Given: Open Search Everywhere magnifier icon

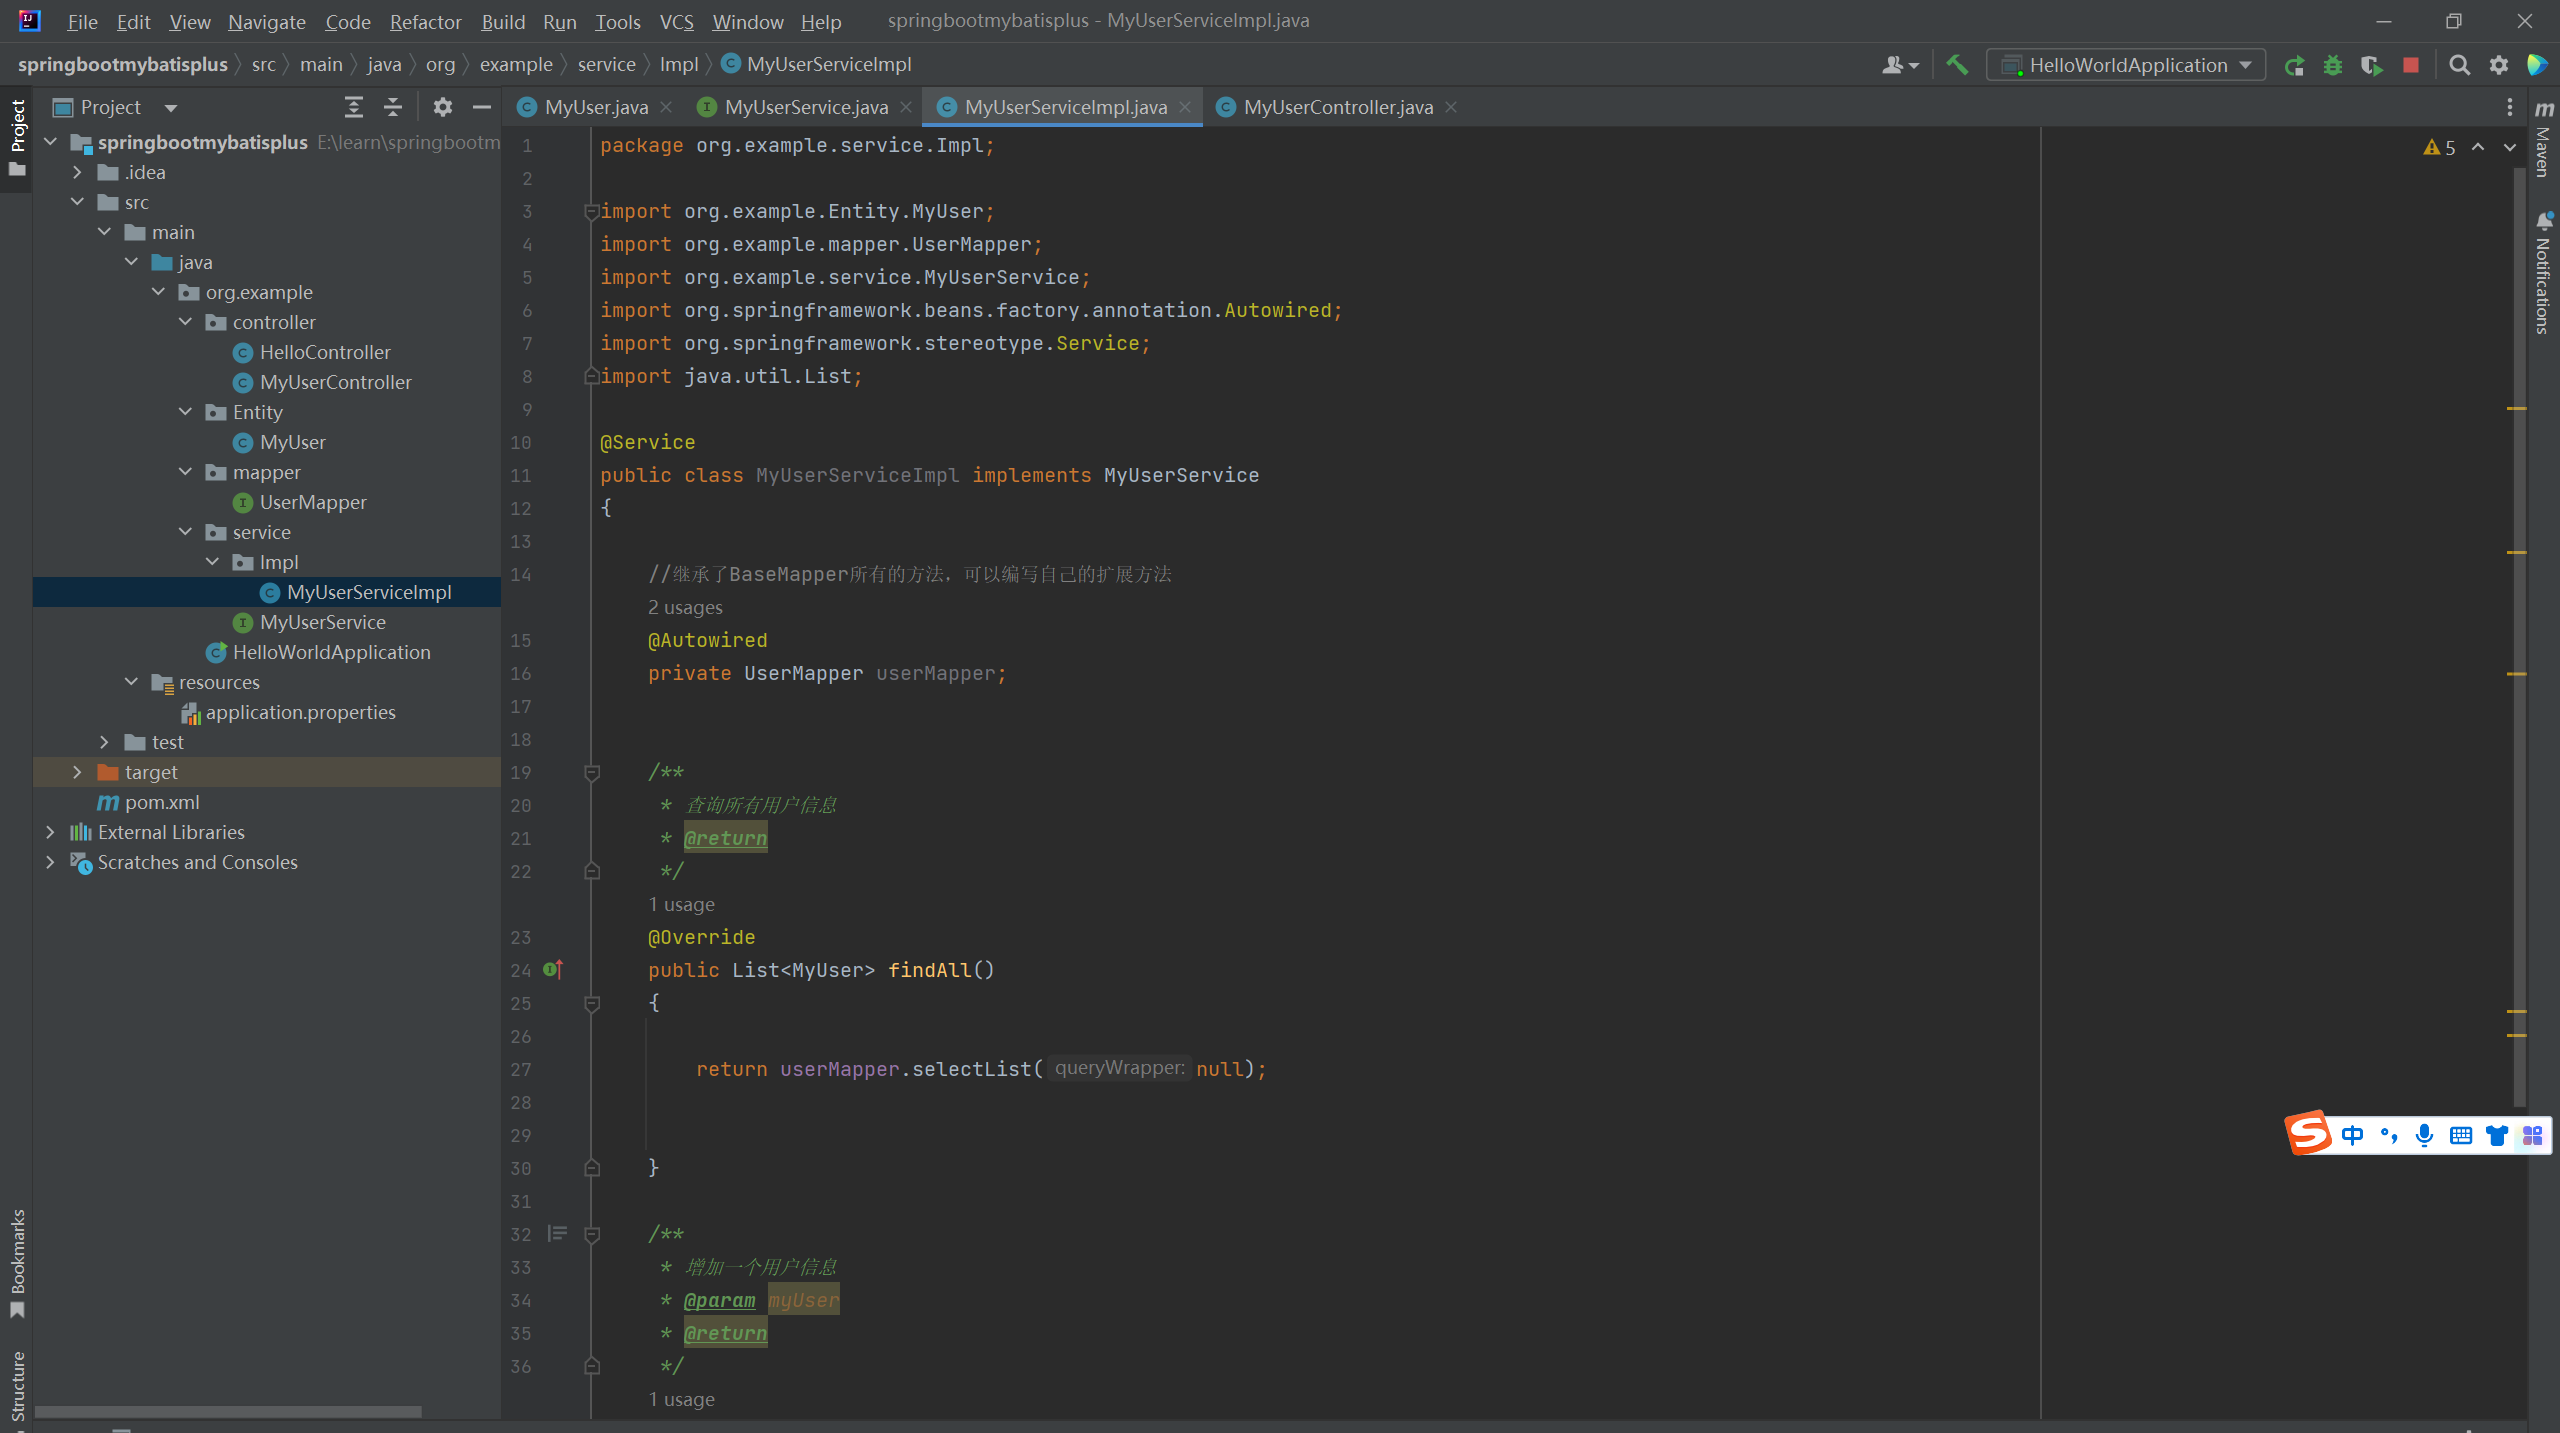Looking at the screenshot, I should [x=2459, y=65].
